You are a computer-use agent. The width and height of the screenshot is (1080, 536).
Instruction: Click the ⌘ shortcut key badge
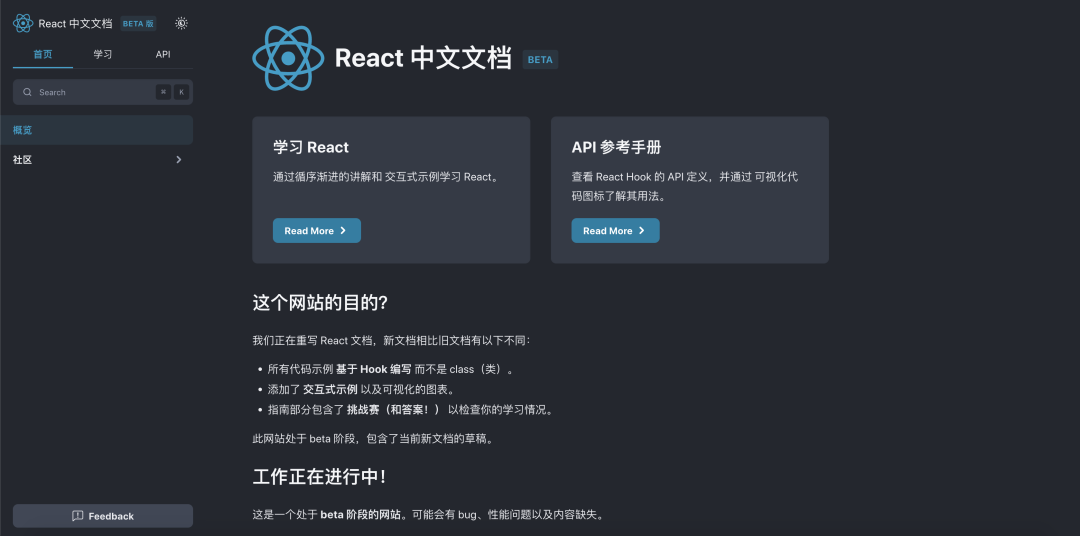coord(163,92)
